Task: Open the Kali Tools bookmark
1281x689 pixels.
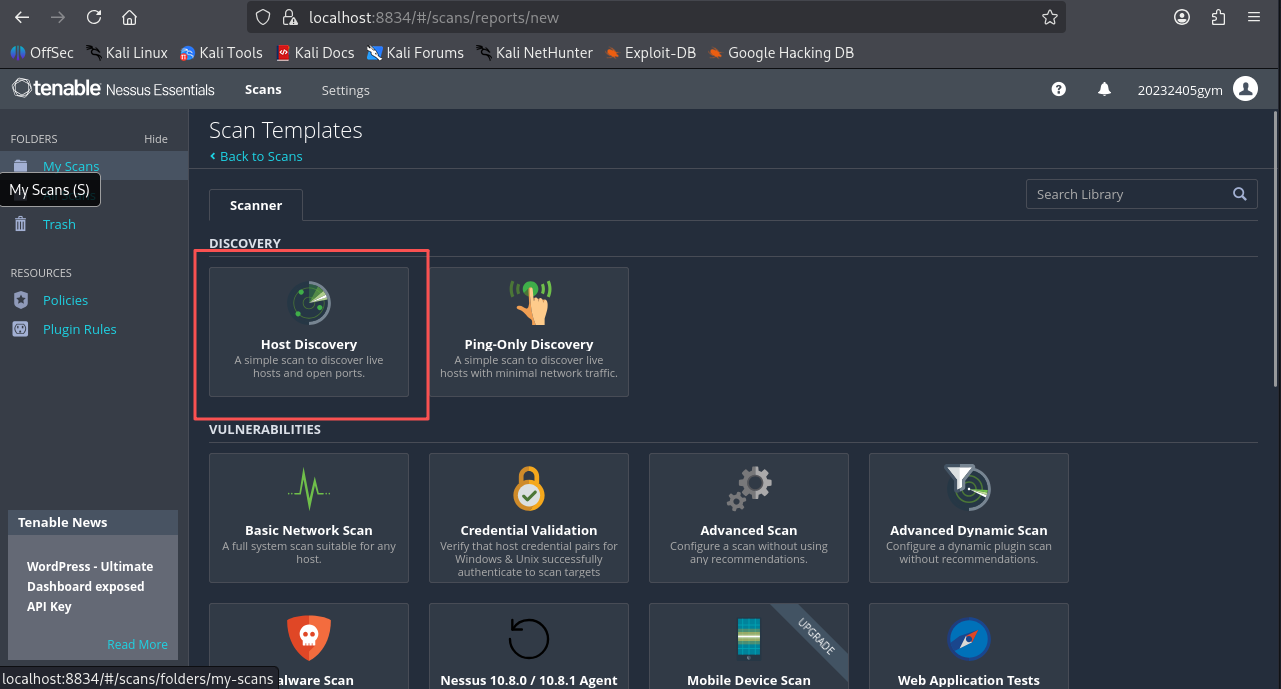Action: pyautogui.click(x=221, y=53)
